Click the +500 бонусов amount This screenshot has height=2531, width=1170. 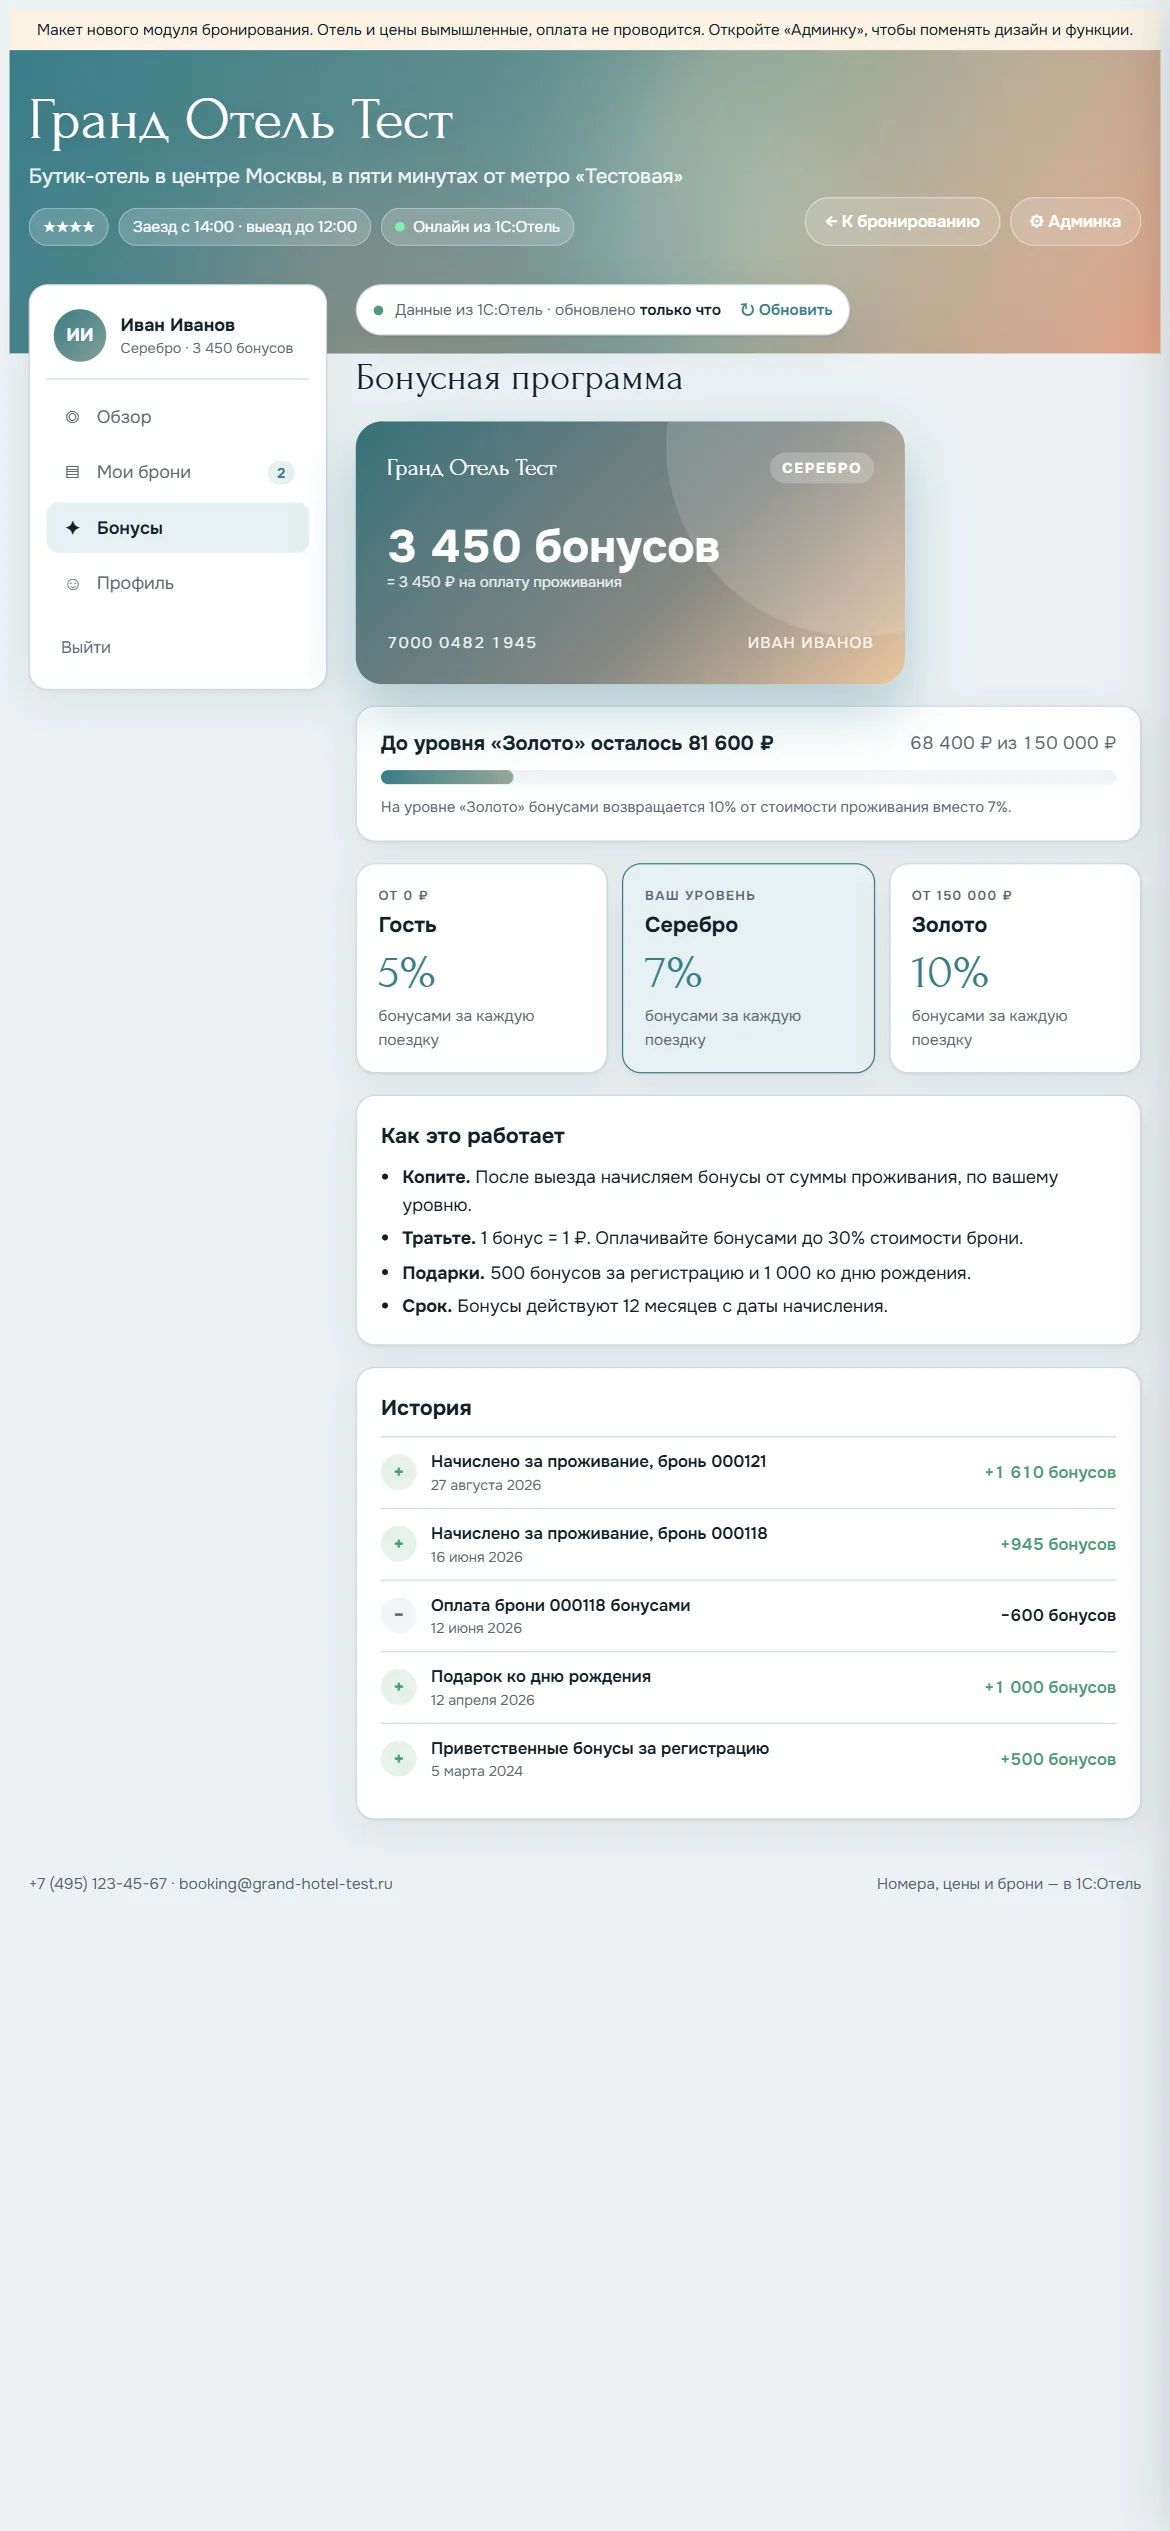1058,1759
